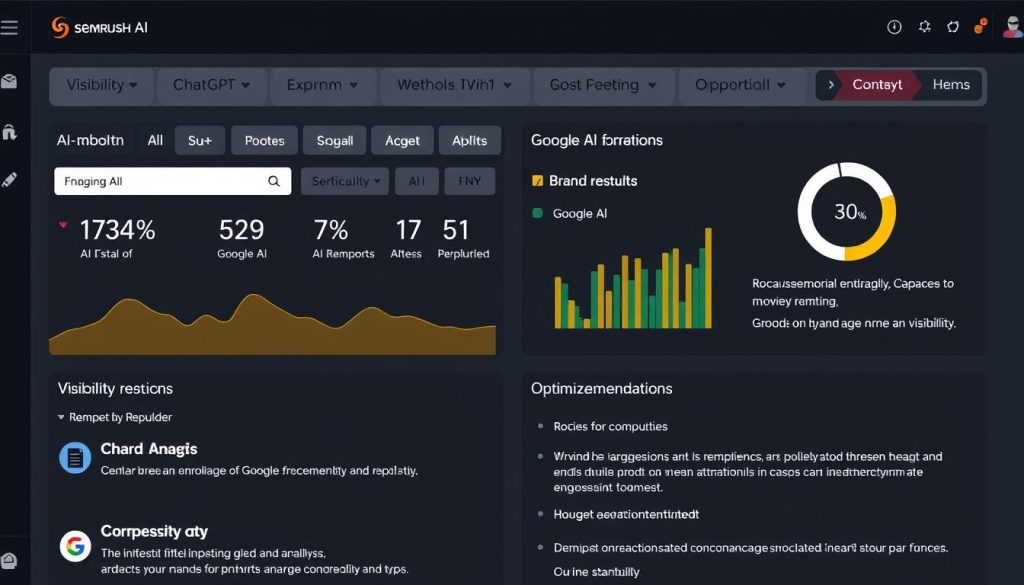
Task: Open the user profile avatar
Action: pos(1012,27)
